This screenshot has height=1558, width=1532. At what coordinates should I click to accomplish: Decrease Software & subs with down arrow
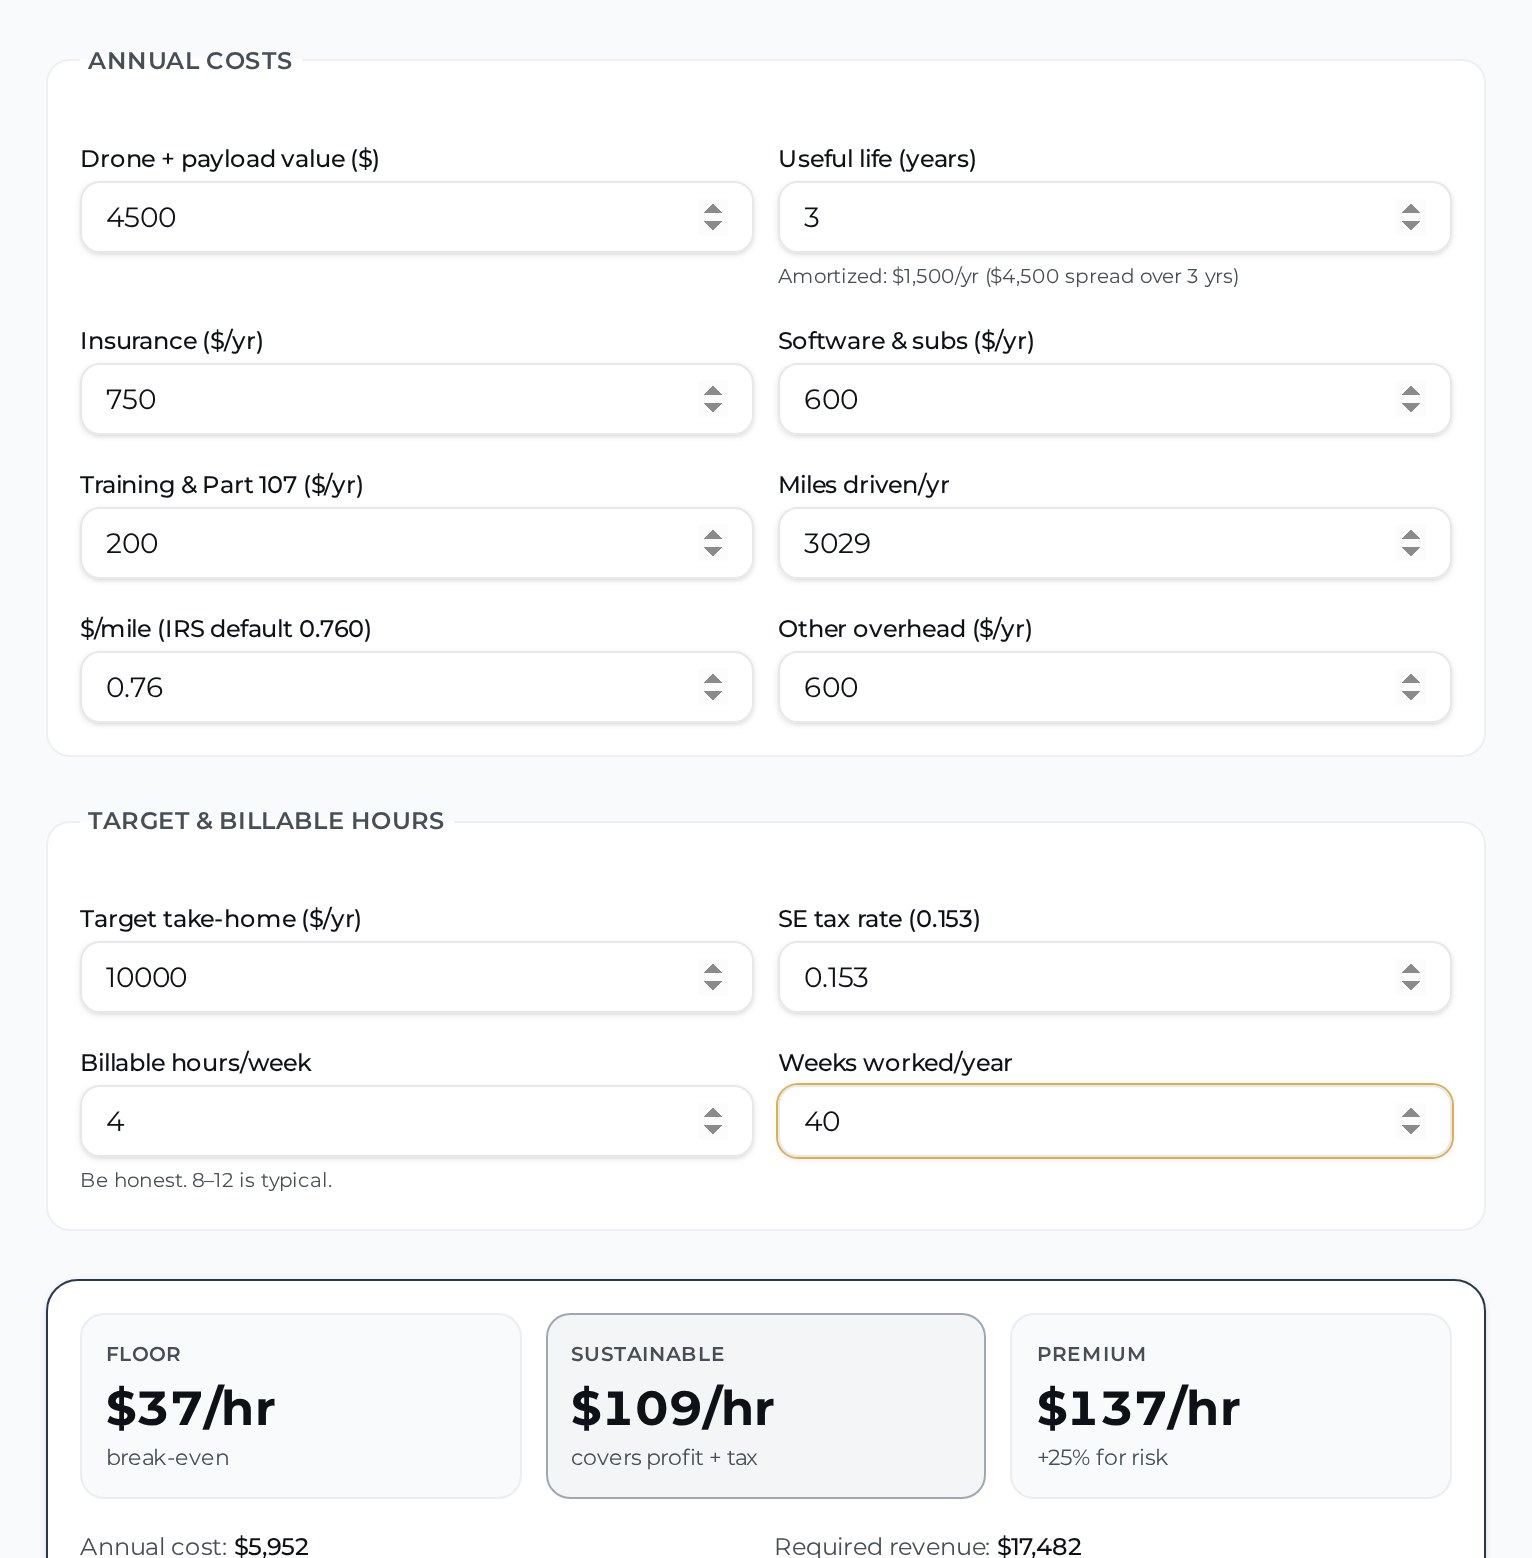pyautogui.click(x=1410, y=408)
